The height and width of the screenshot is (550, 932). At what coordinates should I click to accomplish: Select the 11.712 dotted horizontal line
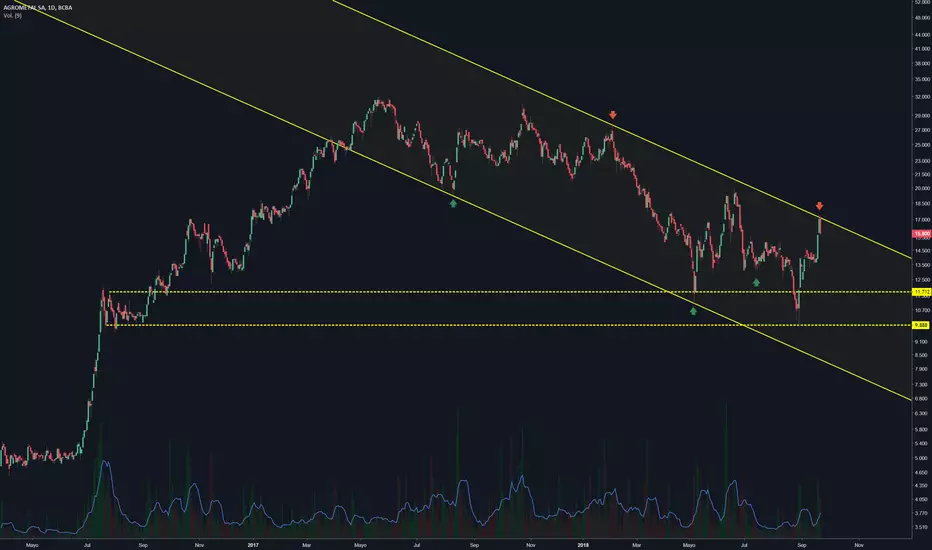coord(511,292)
